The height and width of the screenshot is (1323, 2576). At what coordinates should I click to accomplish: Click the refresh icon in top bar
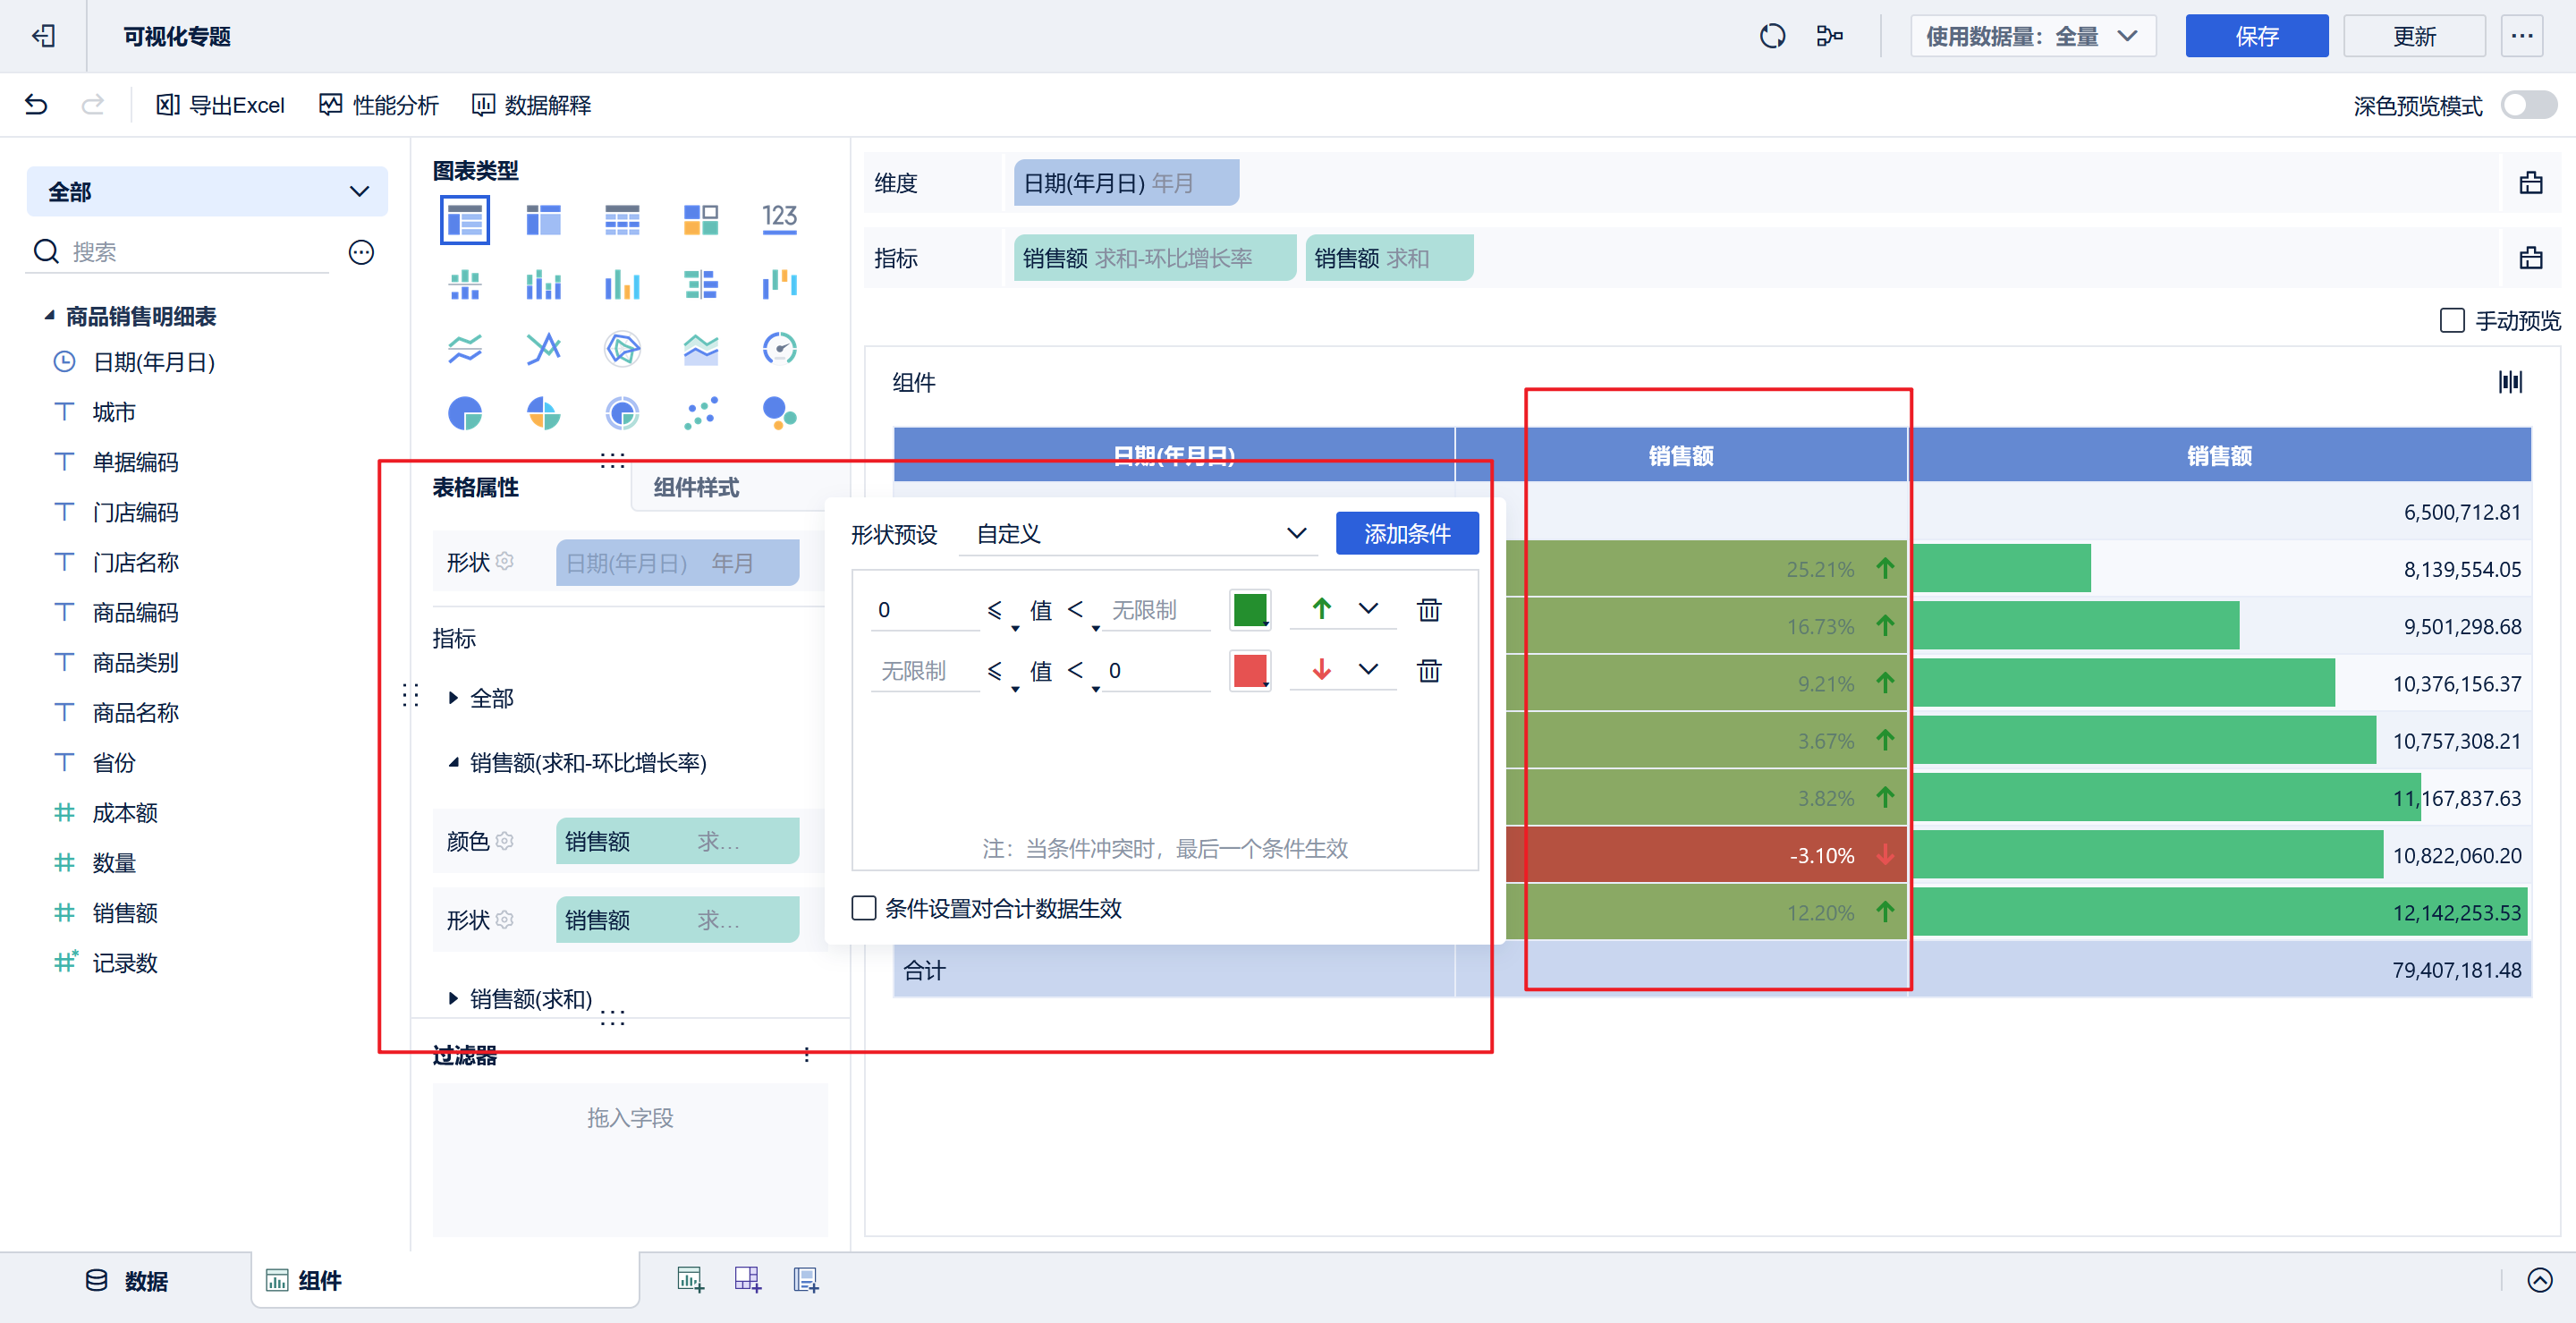pyautogui.click(x=1772, y=36)
